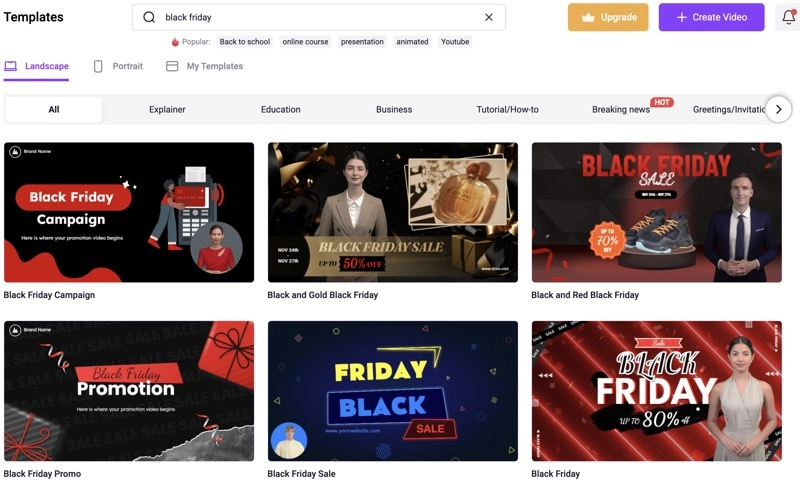Viewport: 800px width, 496px height.
Task: Click the magnifier search icon
Action: [149, 17]
